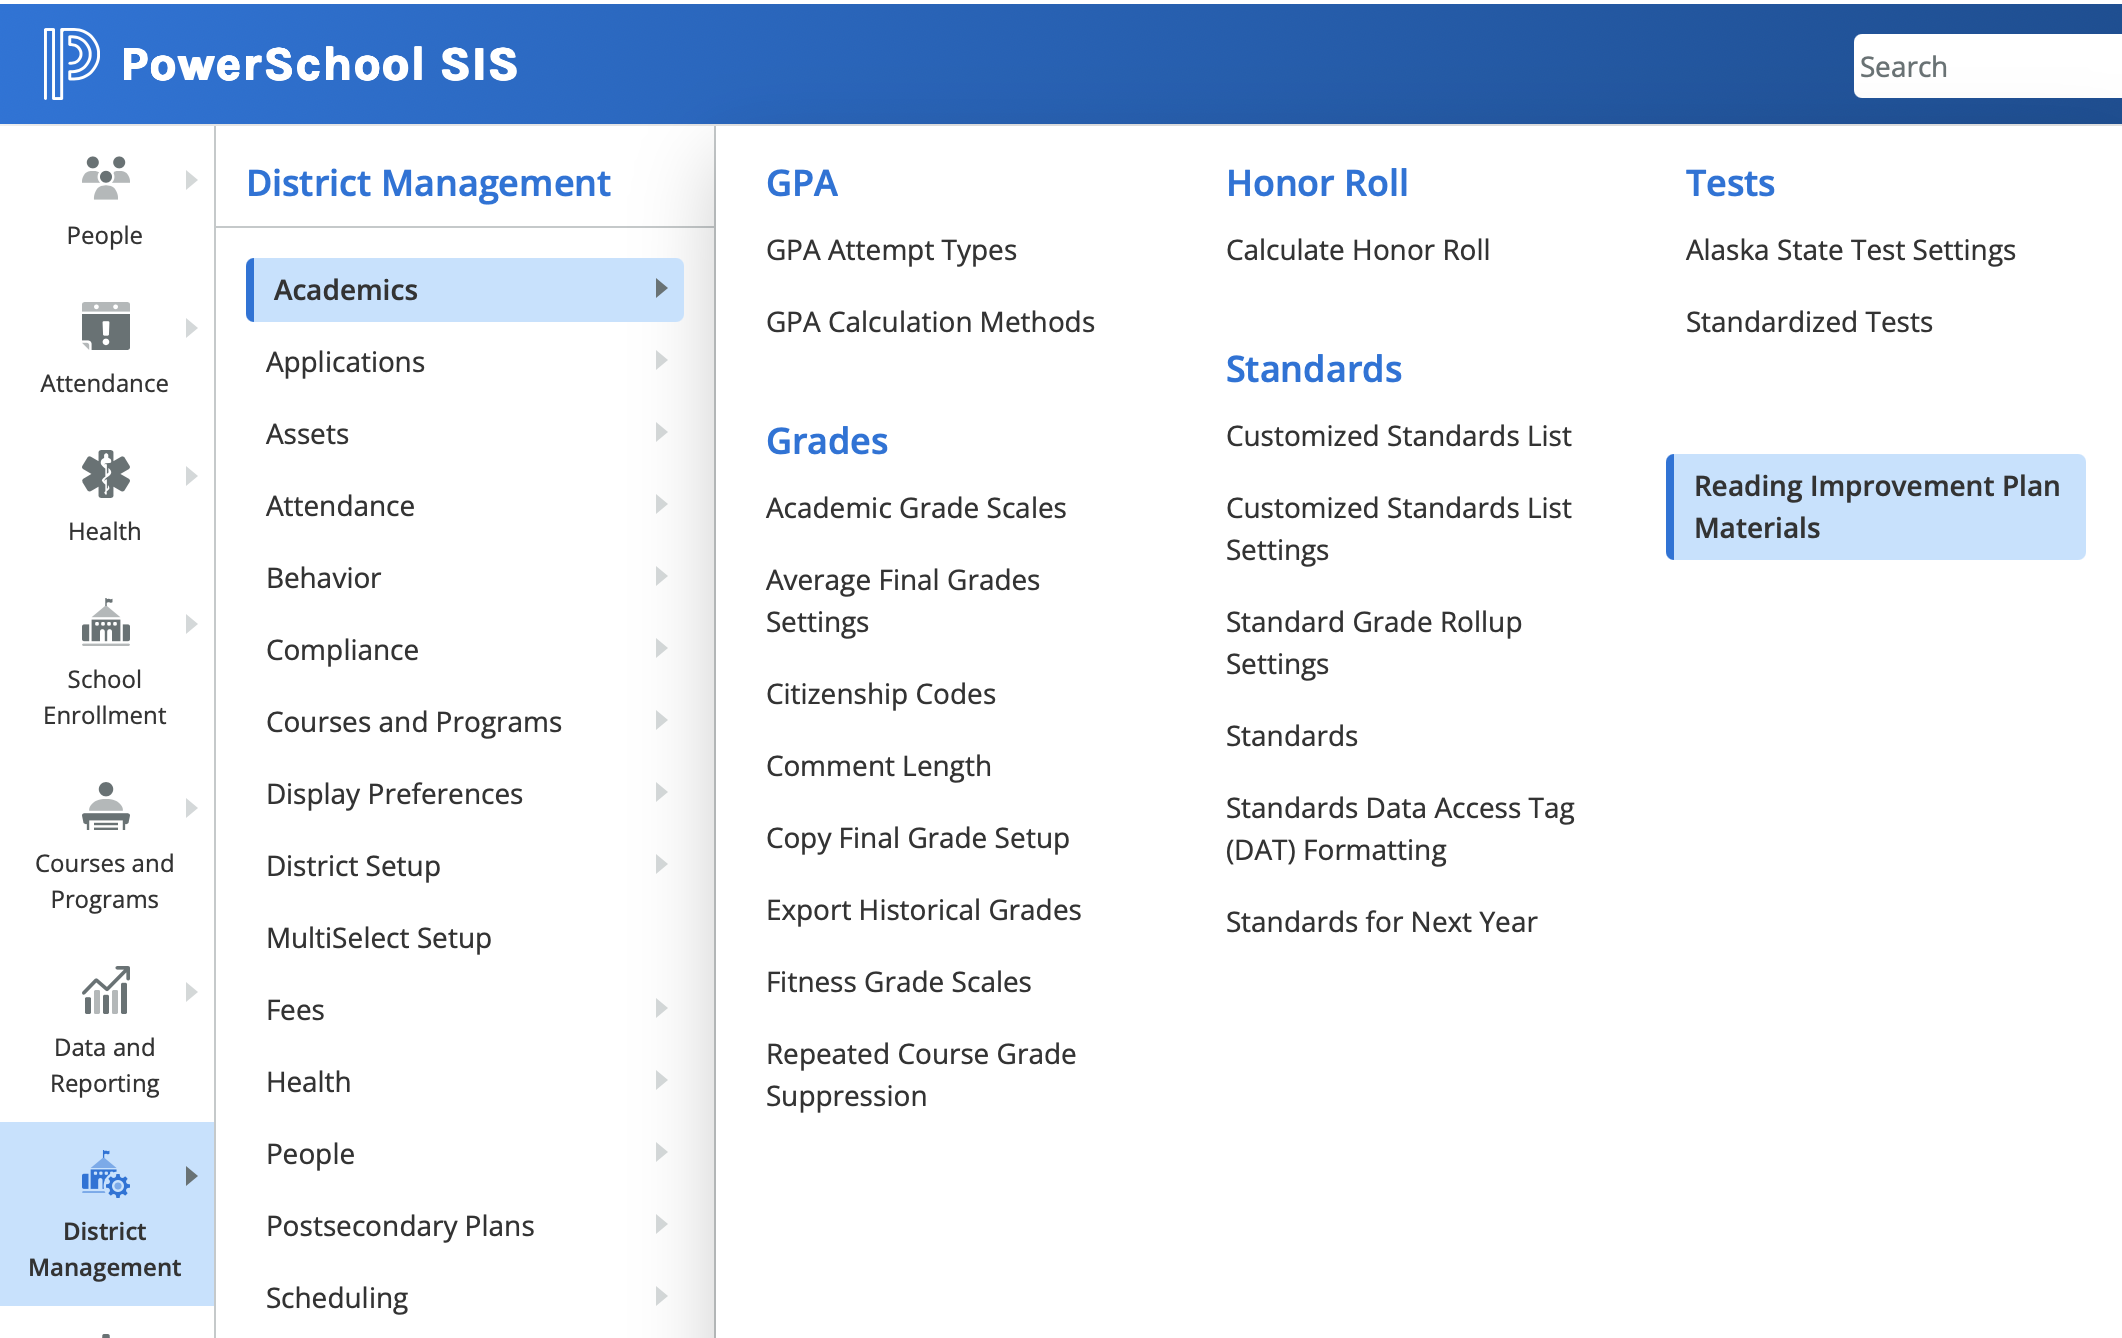
Task: Expand the Applications submenu arrow
Action: (660, 361)
